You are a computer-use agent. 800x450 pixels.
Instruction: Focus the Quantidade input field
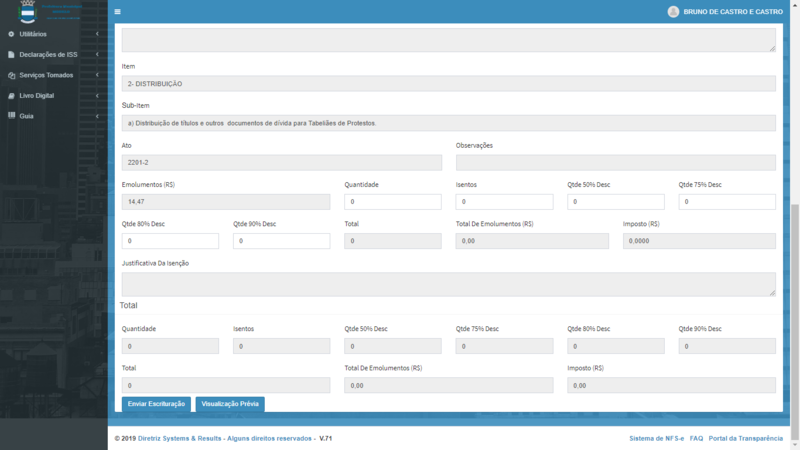(x=392, y=202)
